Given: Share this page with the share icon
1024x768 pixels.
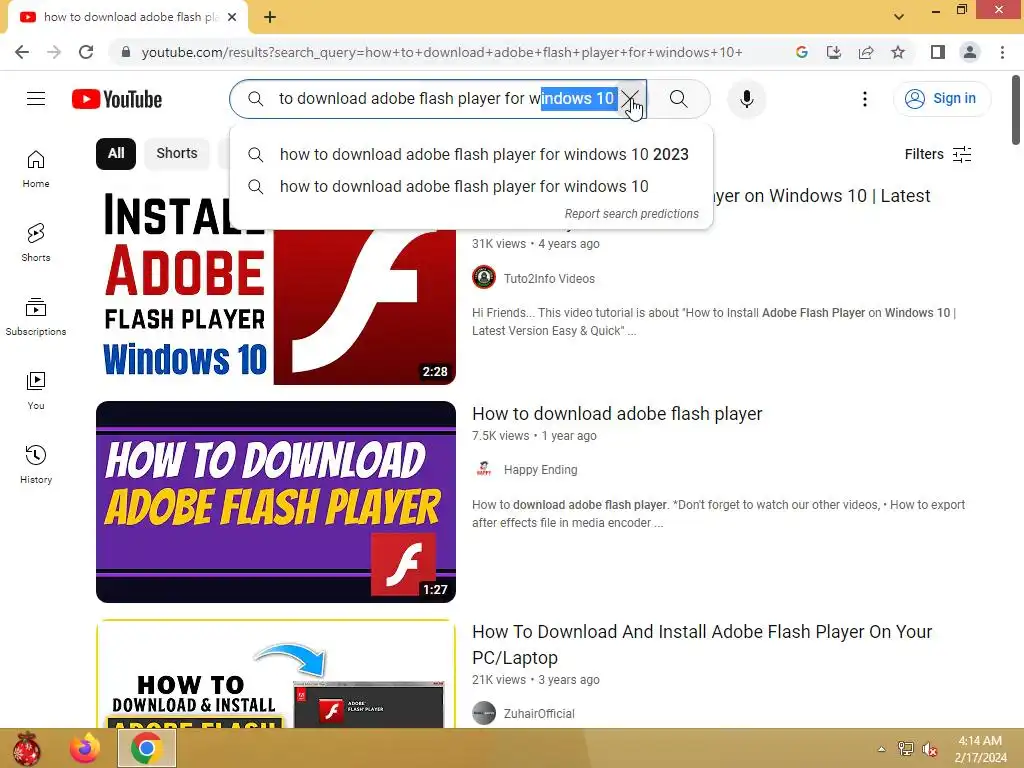Looking at the screenshot, I should pyautogui.click(x=866, y=52).
